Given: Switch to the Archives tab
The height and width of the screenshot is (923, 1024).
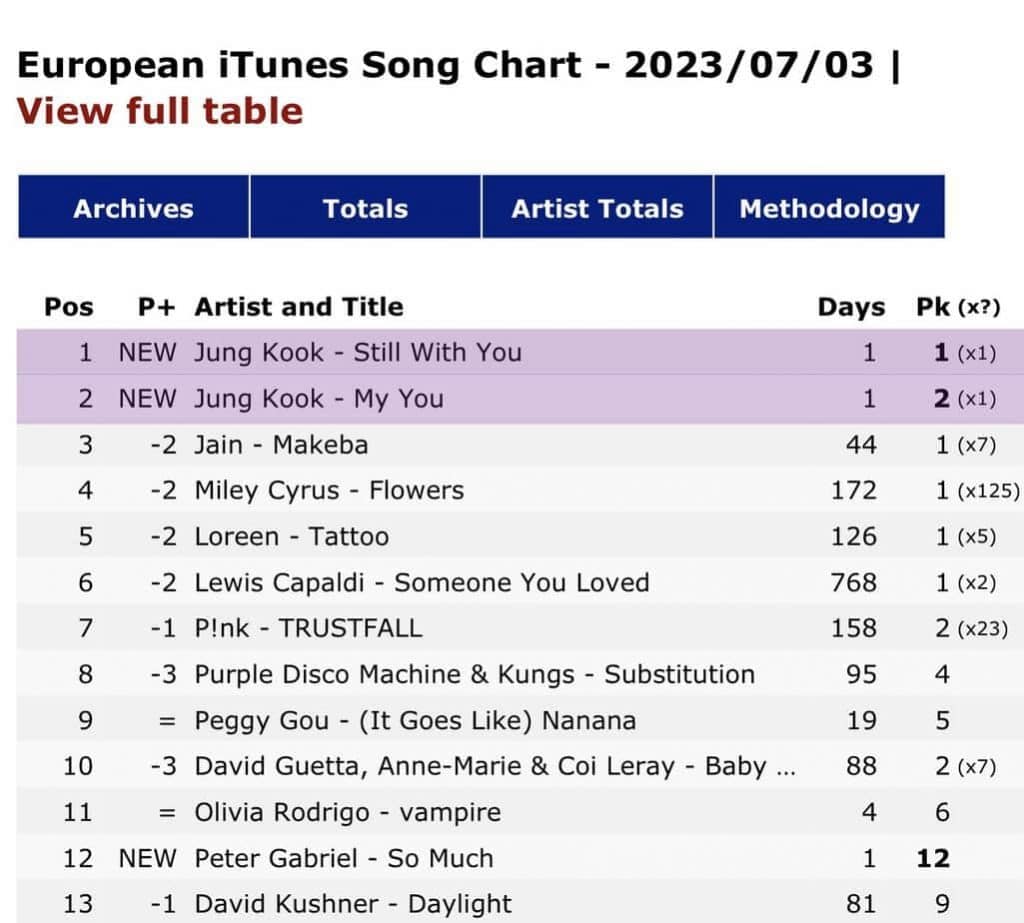Looking at the screenshot, I should (133, 208).
